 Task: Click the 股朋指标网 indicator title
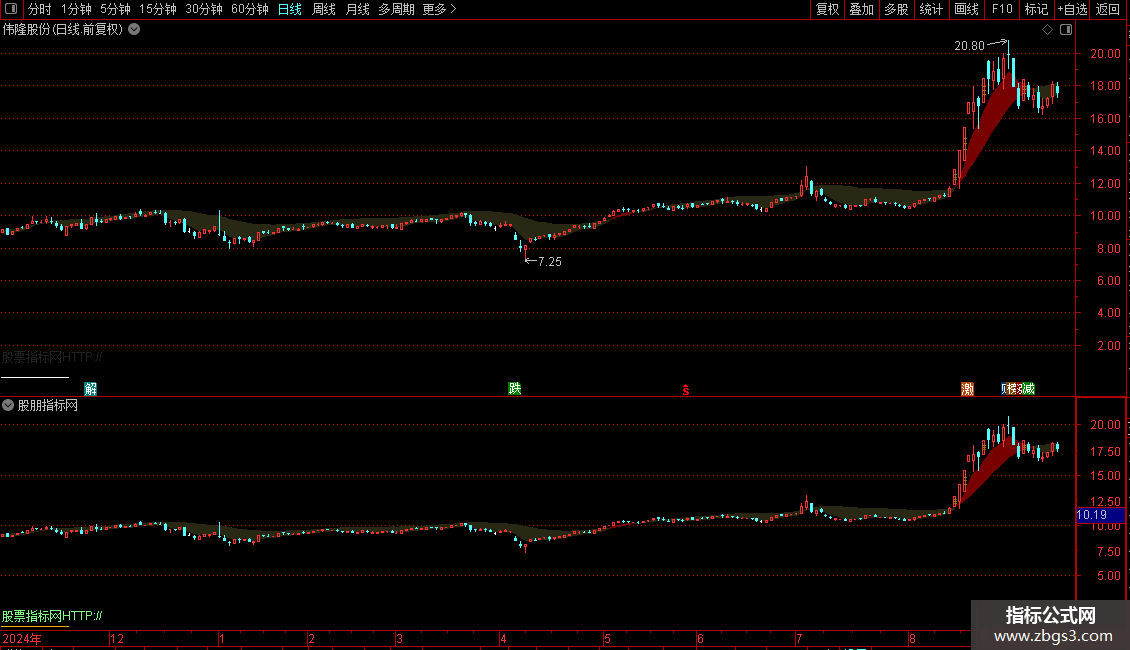tap(48, 406)
